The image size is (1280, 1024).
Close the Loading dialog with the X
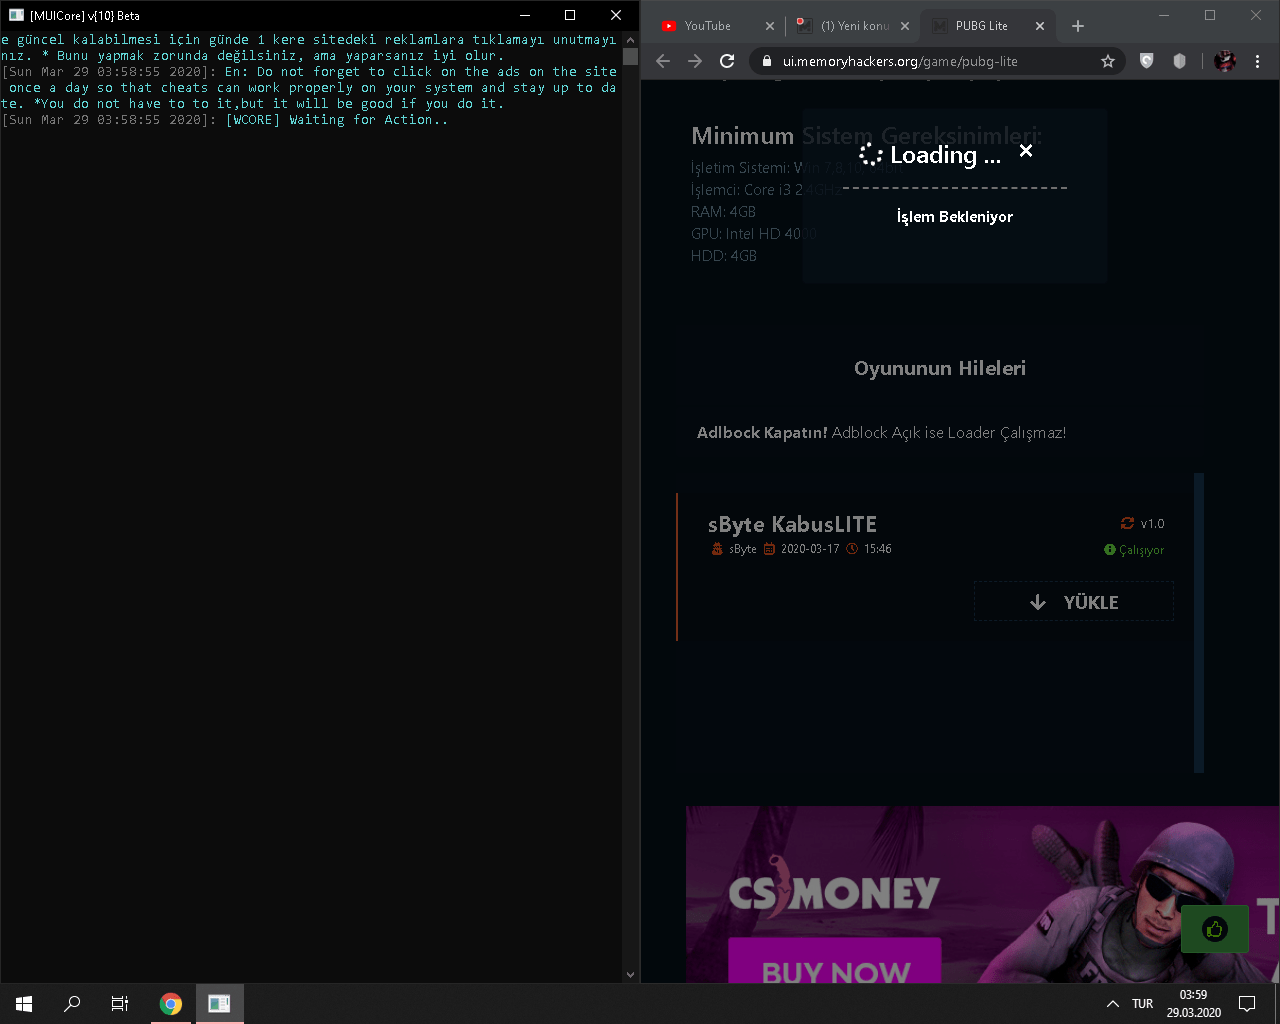1026,151
